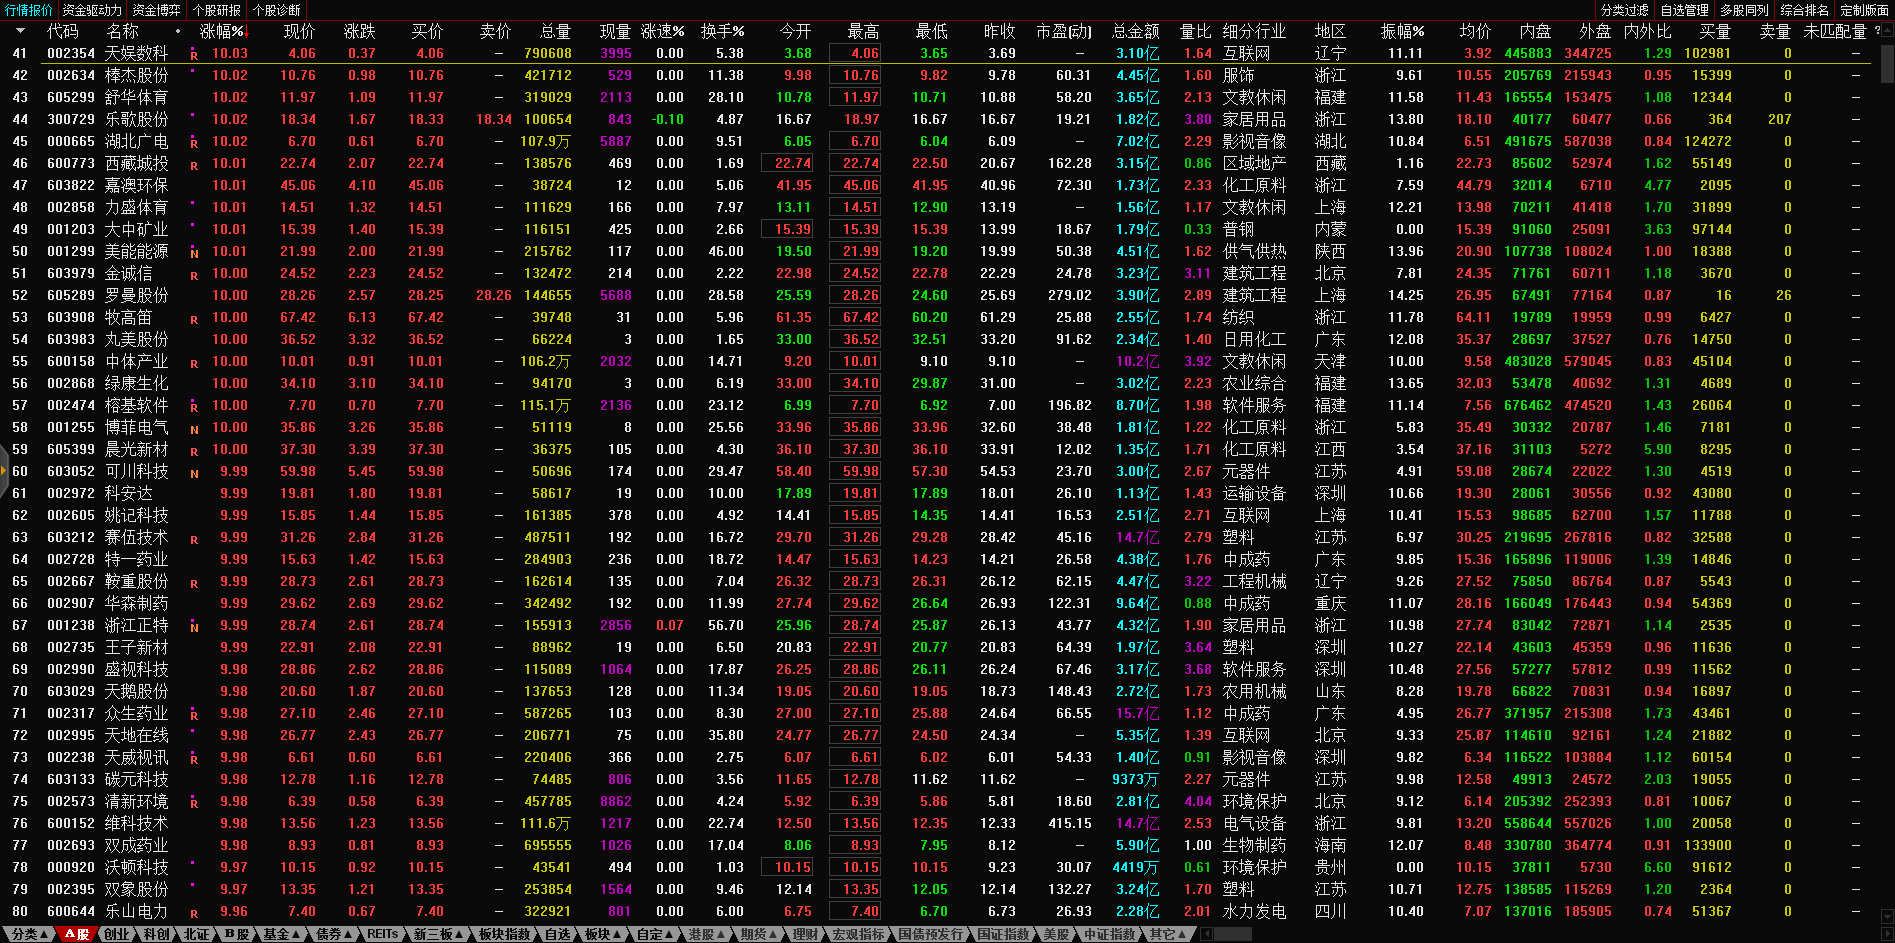Open 自选管理 watchlist manager

pos(1684,10)
